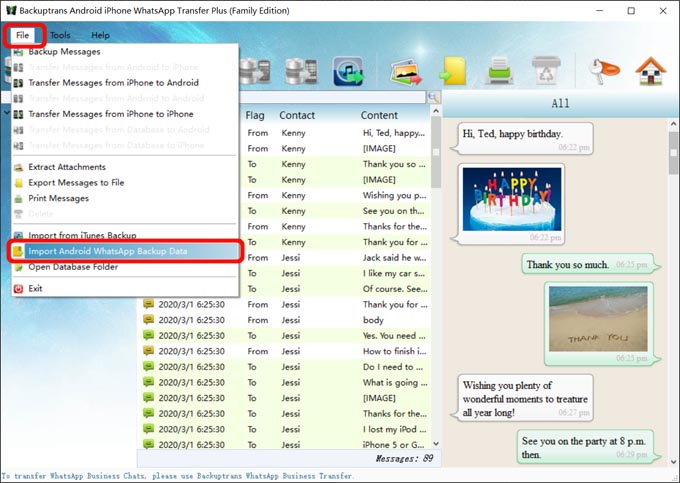The image size is (680, 483).
Task: Click message icon in 'Thank you for ...' Jessi row
Action: tap(149, 304)
